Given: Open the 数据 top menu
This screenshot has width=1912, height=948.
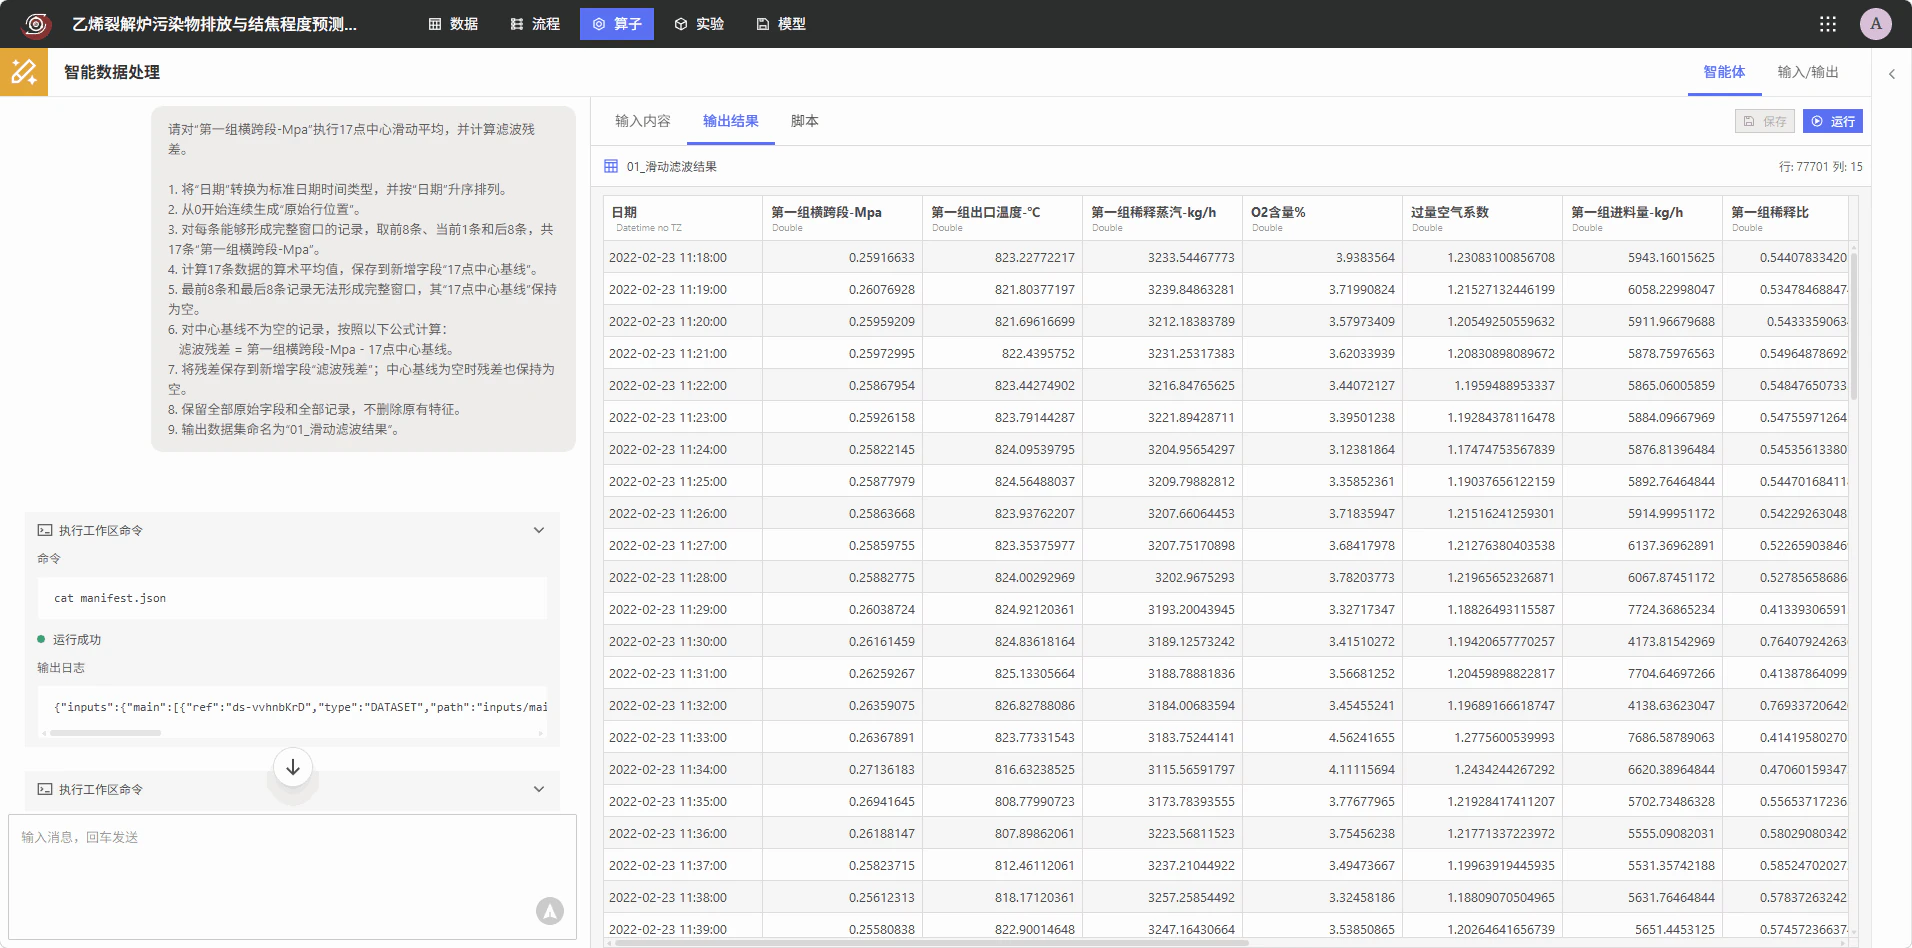Looking at the screenshot, I should pos(453,24).
